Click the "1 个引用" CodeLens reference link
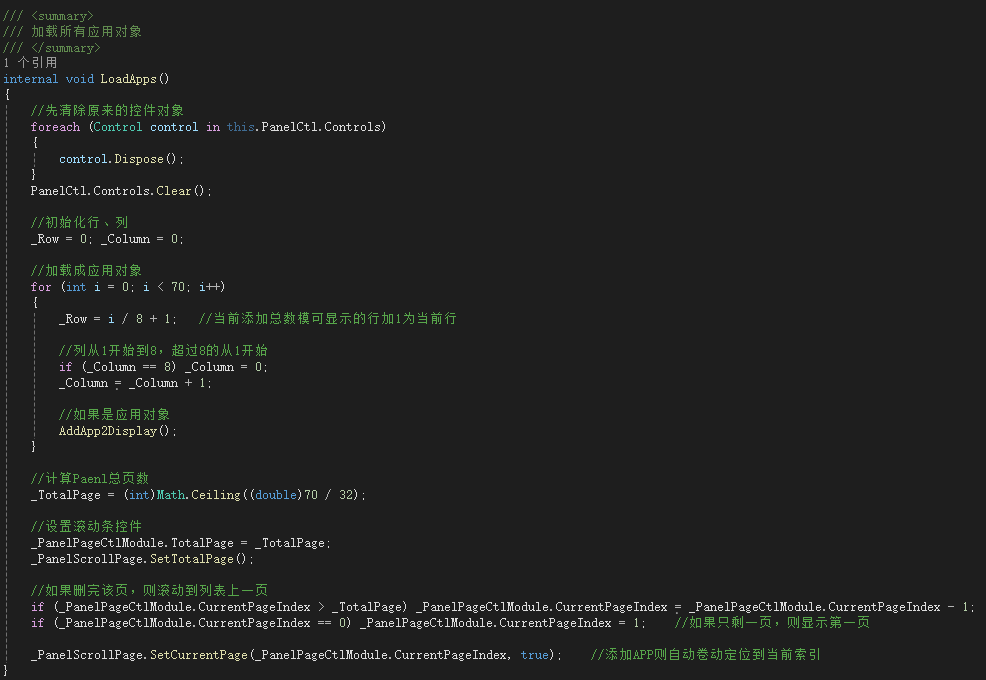This screenshot has width=986, height=680. [30, 62]
